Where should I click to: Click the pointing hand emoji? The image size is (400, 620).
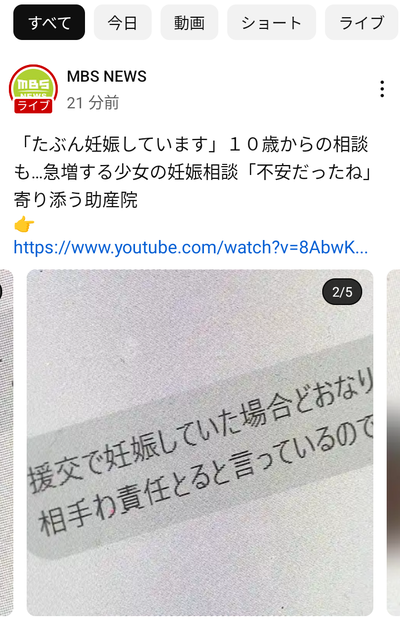(x=24, y=225)
